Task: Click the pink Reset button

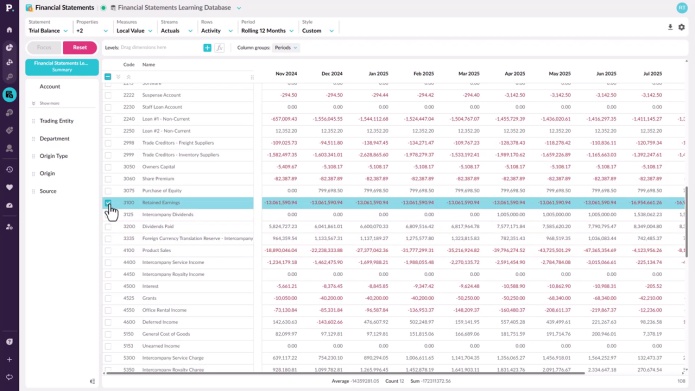Action: click(80, 47)
